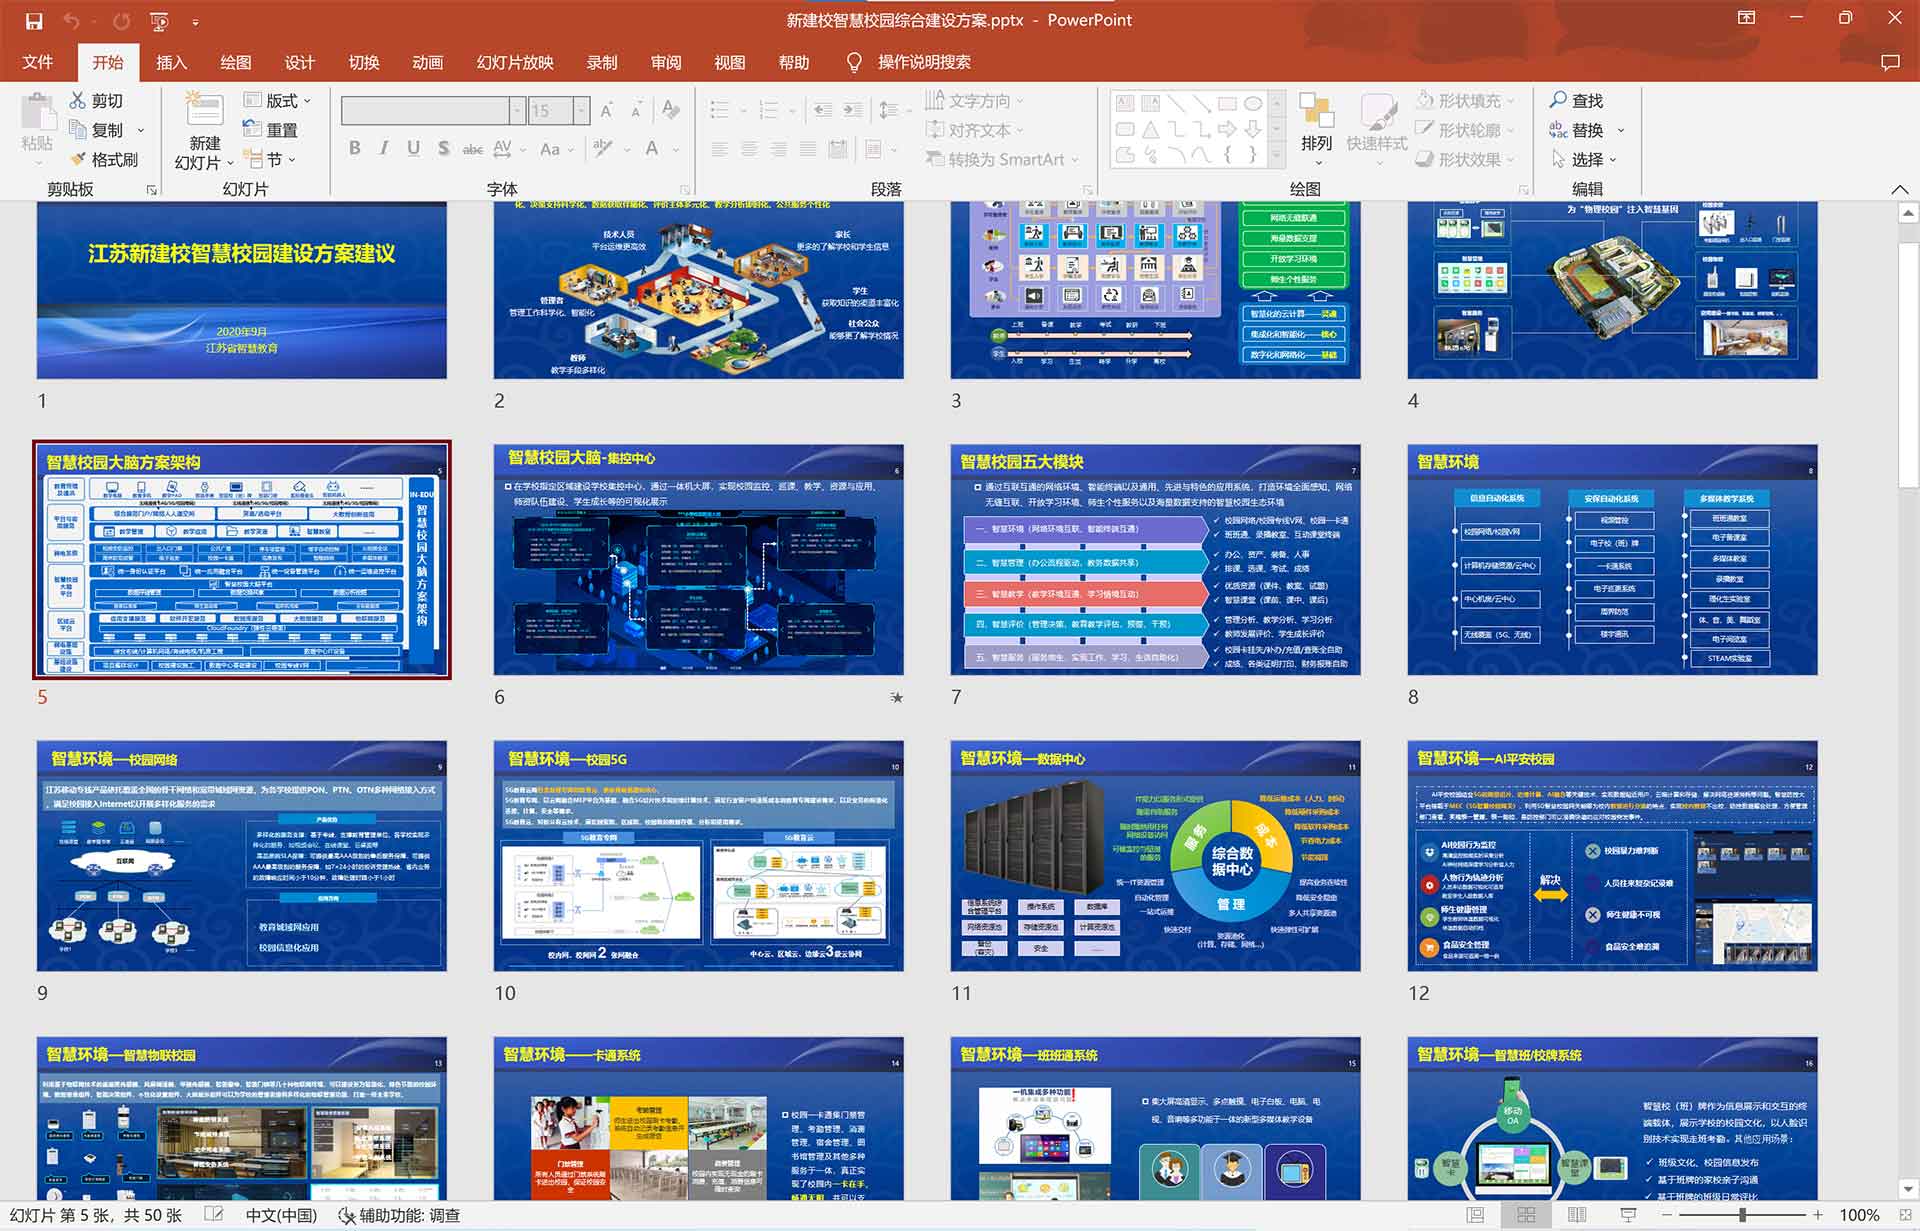Click the zoom slider handle
Screen dimensions: 1920x1231
(x=1742, y=1215)
